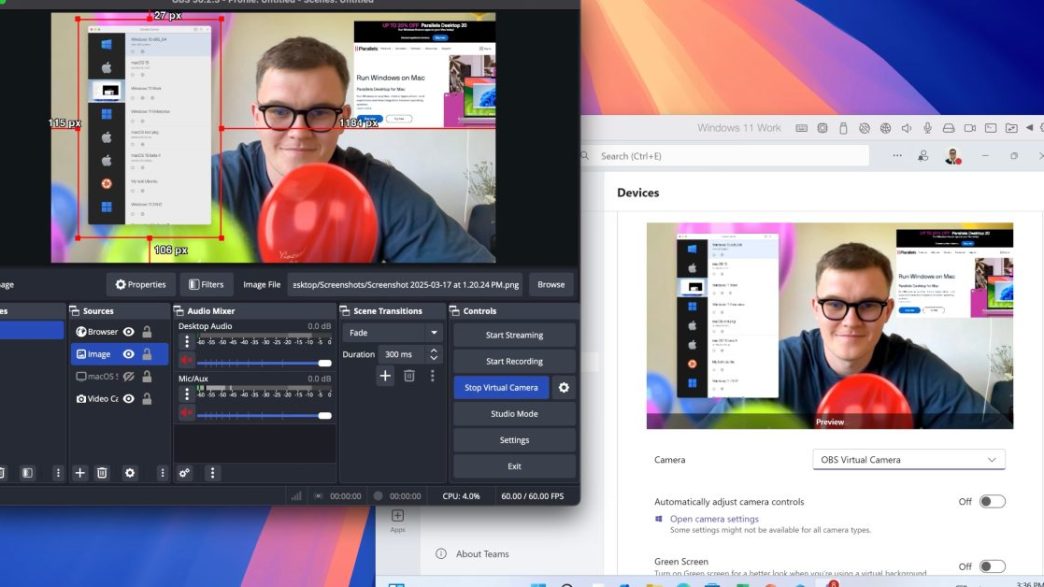Open virtual camera settings gear
Image resolution: width=1044 pixels, height=587 pixels.
564,388
